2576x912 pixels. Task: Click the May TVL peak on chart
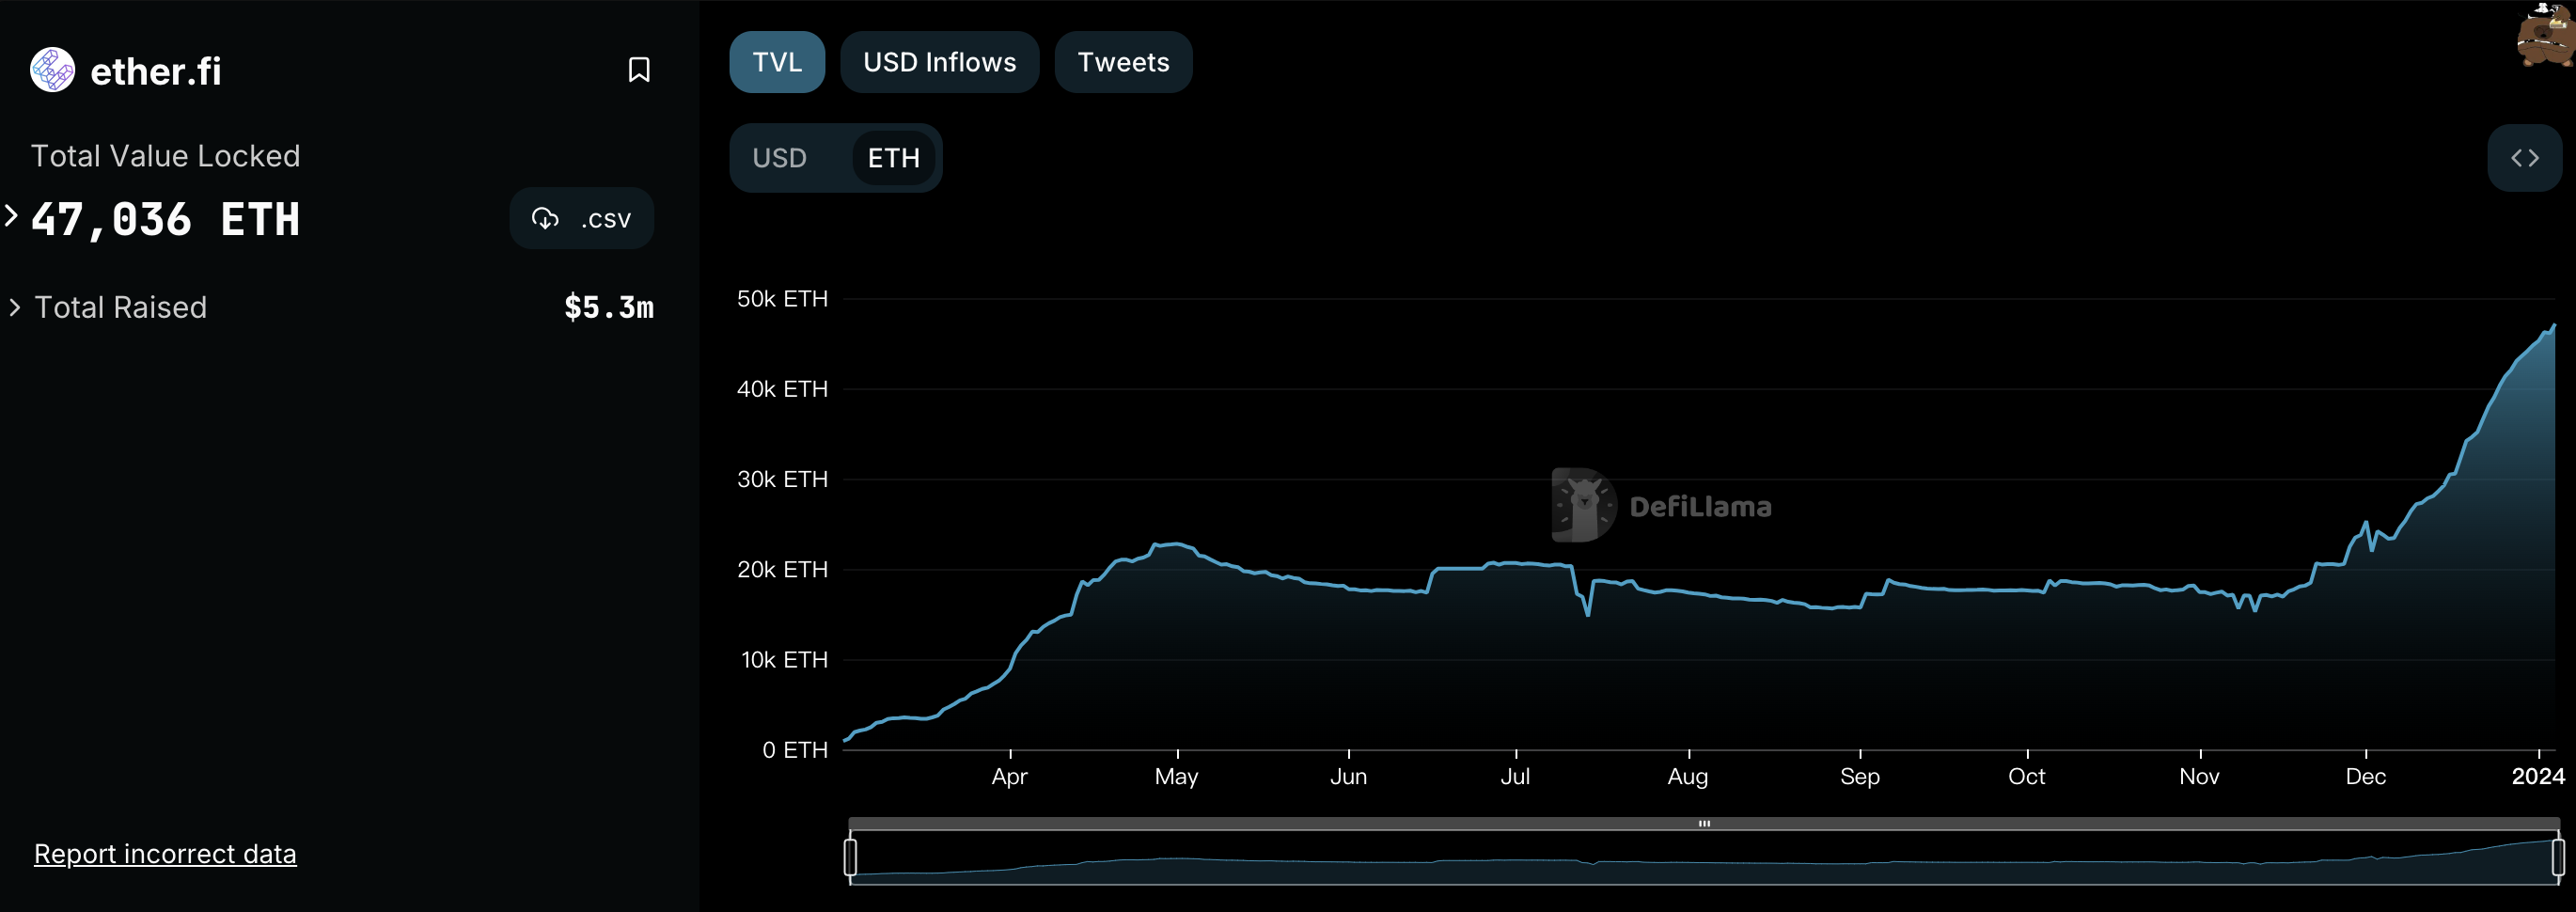point(1176,544)
